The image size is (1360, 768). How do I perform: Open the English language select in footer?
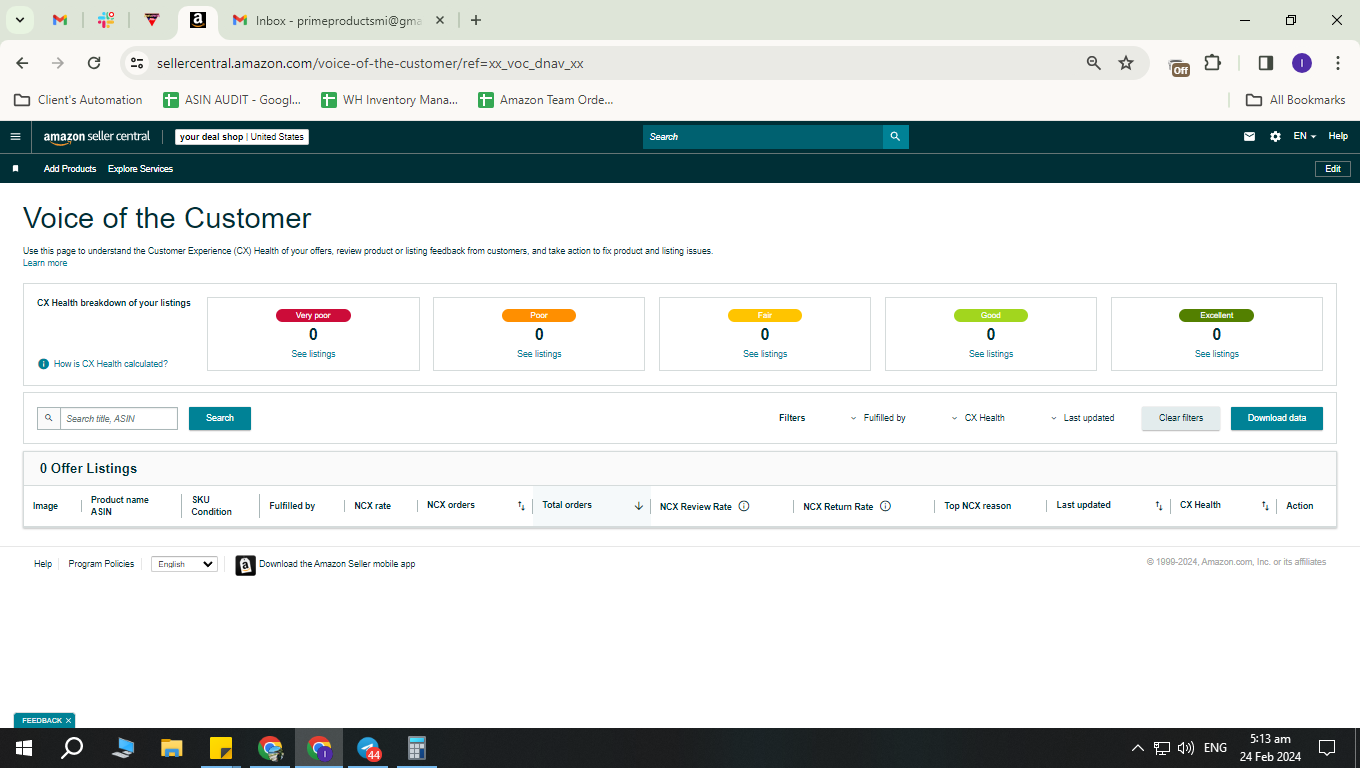tap(184, 564)
